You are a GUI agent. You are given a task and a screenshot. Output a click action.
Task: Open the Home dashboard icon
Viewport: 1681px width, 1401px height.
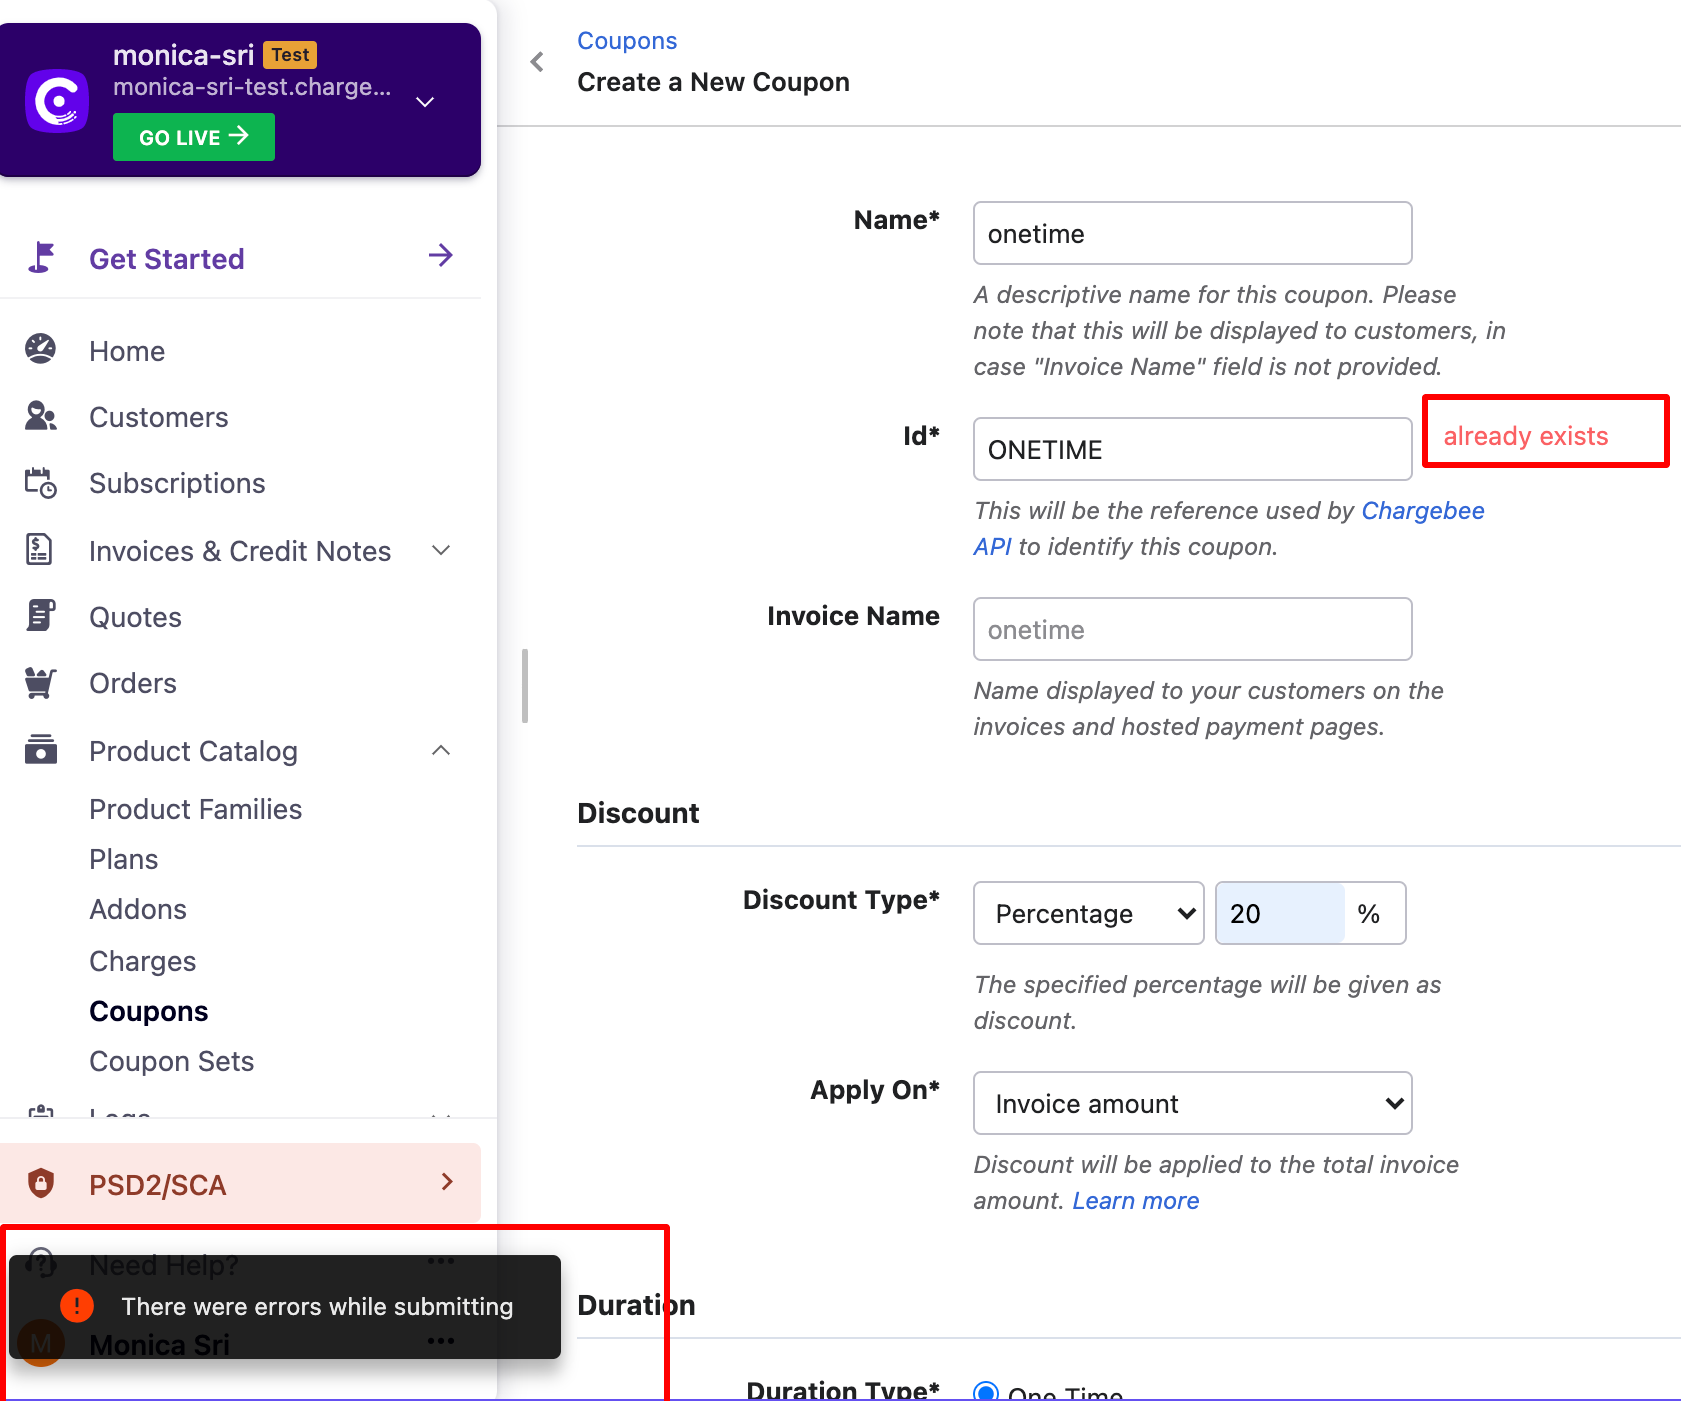[40, 350]
